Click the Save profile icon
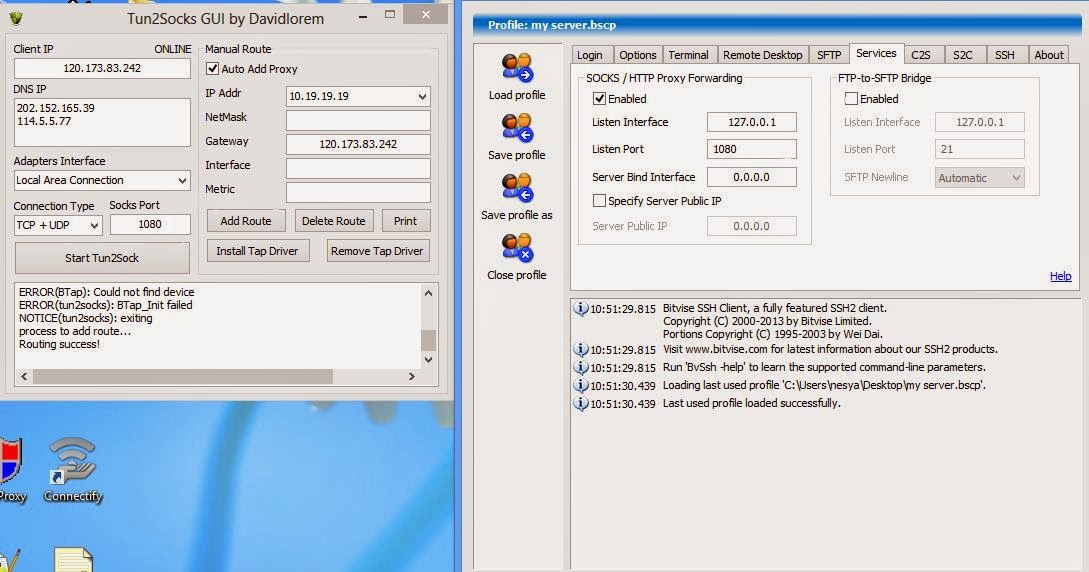This screenshot has height=572, width=1089. coord(517,128)
